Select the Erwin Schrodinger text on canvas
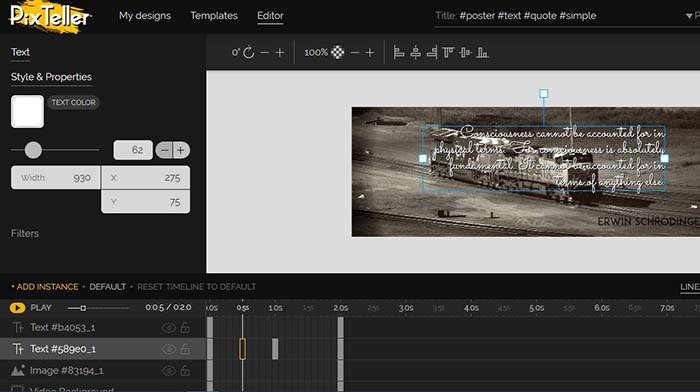 648,221
